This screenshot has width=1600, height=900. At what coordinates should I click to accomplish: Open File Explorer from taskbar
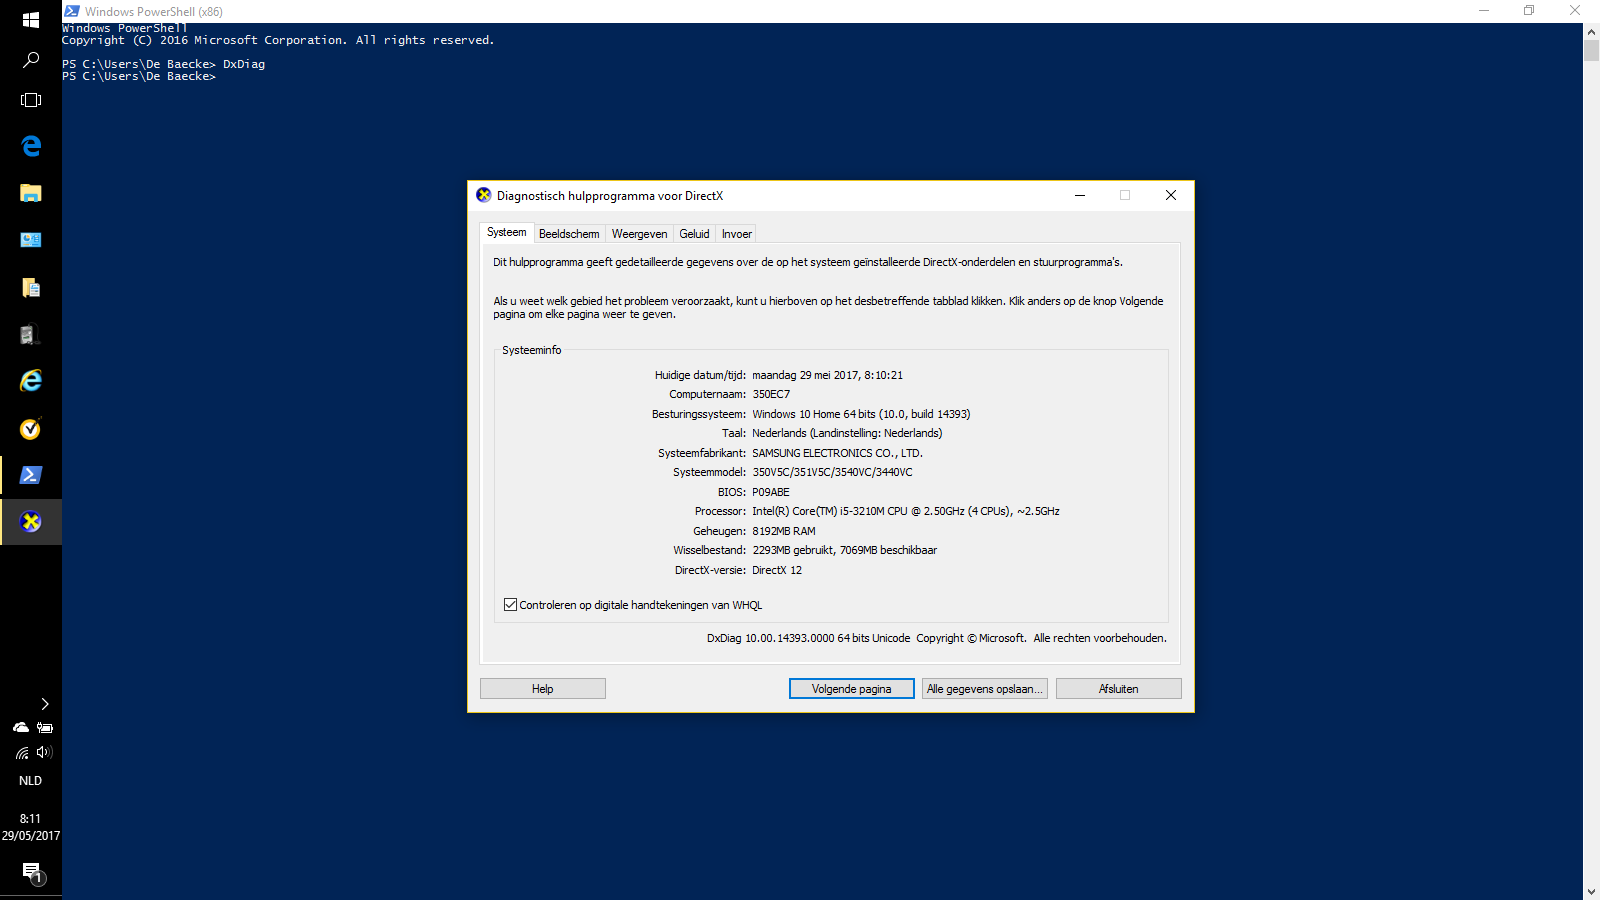(x=31, y=193)
